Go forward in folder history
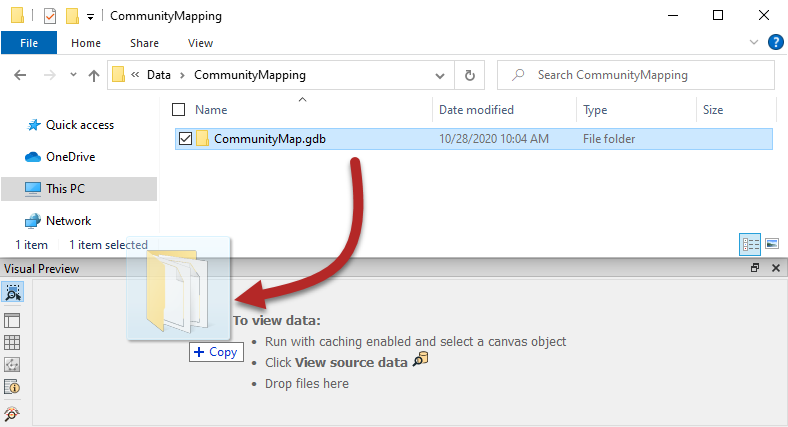 pyautogui.click(x=50, y=75)
